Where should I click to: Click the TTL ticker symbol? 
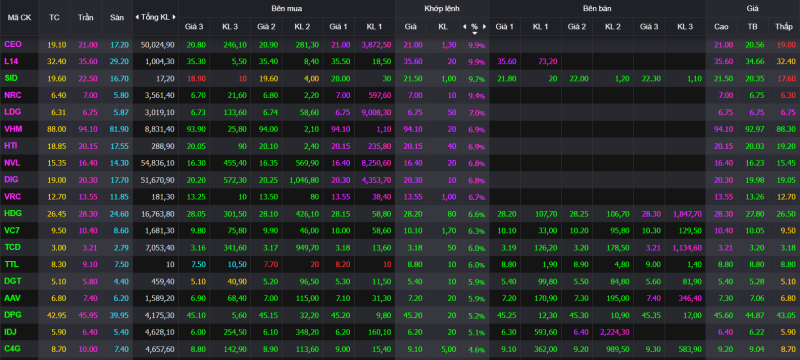tap(12, 264)
